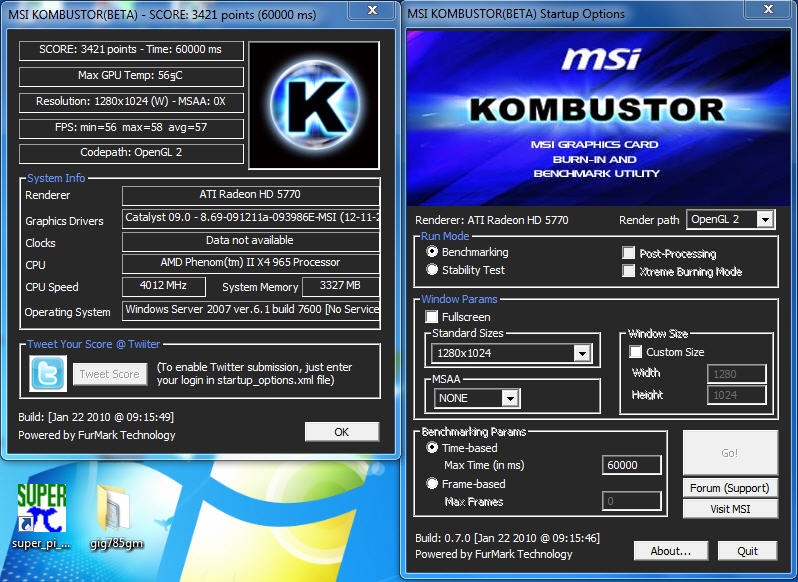Image resolution: width=798 pixels, height=582 pixels.
Task: Click the AMD Phenom II X4 965 field
Action: (x=250, y=264)
